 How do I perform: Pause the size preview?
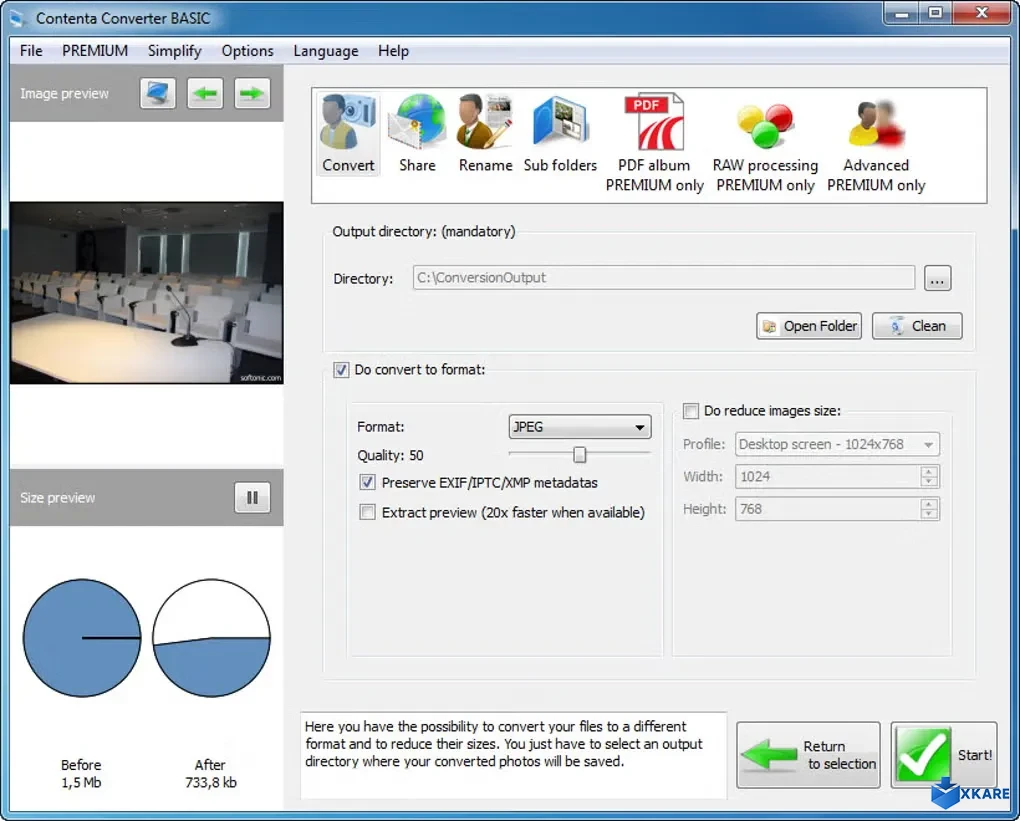coord(252,498)
